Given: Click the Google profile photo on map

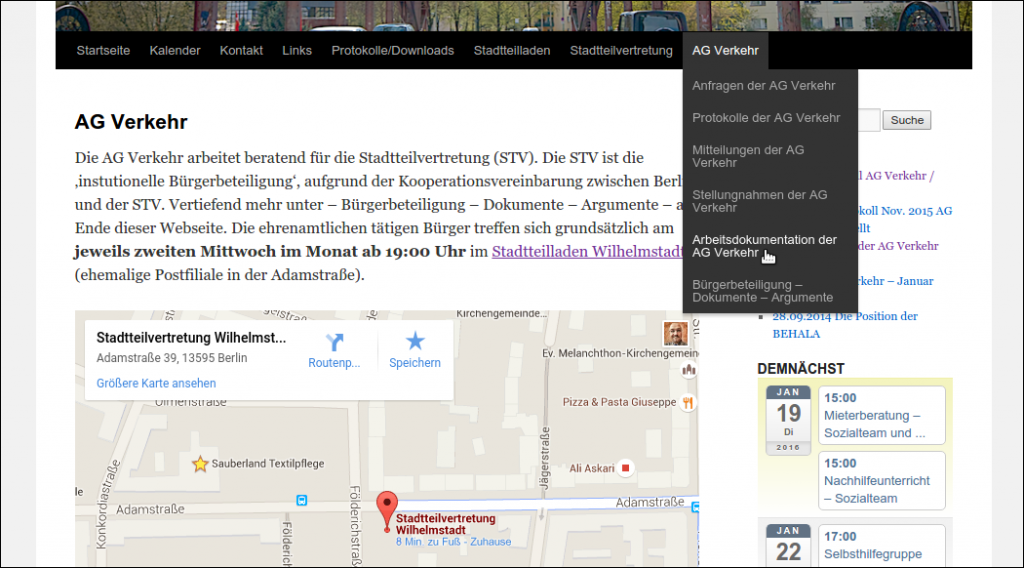Looking at the screenshot, I should (676, 333).
